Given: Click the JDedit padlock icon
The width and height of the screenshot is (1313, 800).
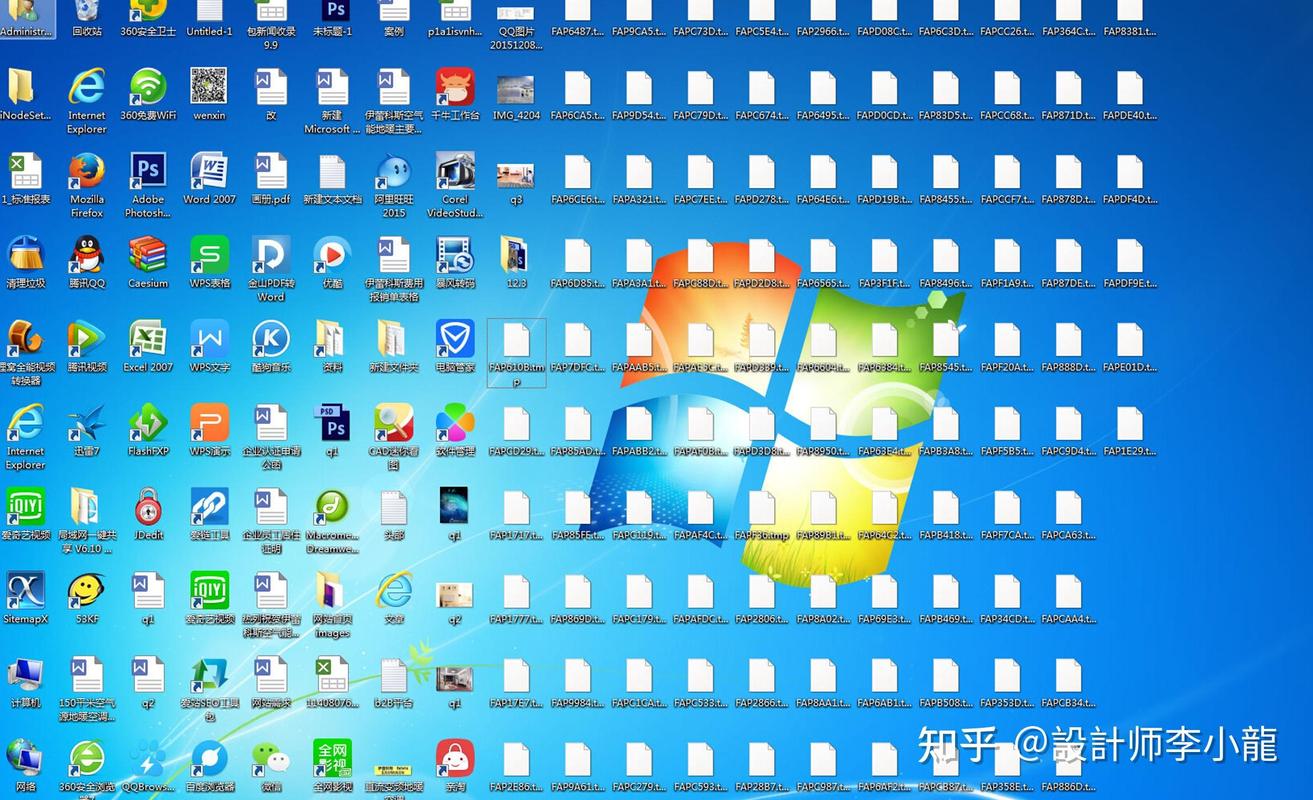Looking at the screenshot, I should (148, 507).
